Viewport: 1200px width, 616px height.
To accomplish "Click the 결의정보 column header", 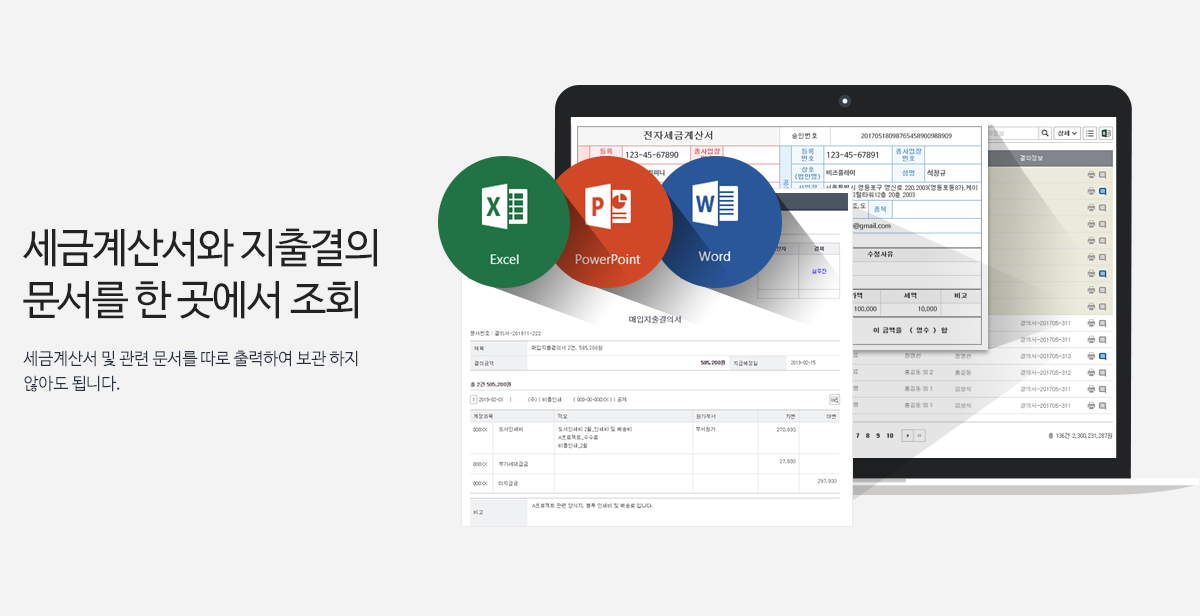I will click(x=1031, y=158).
